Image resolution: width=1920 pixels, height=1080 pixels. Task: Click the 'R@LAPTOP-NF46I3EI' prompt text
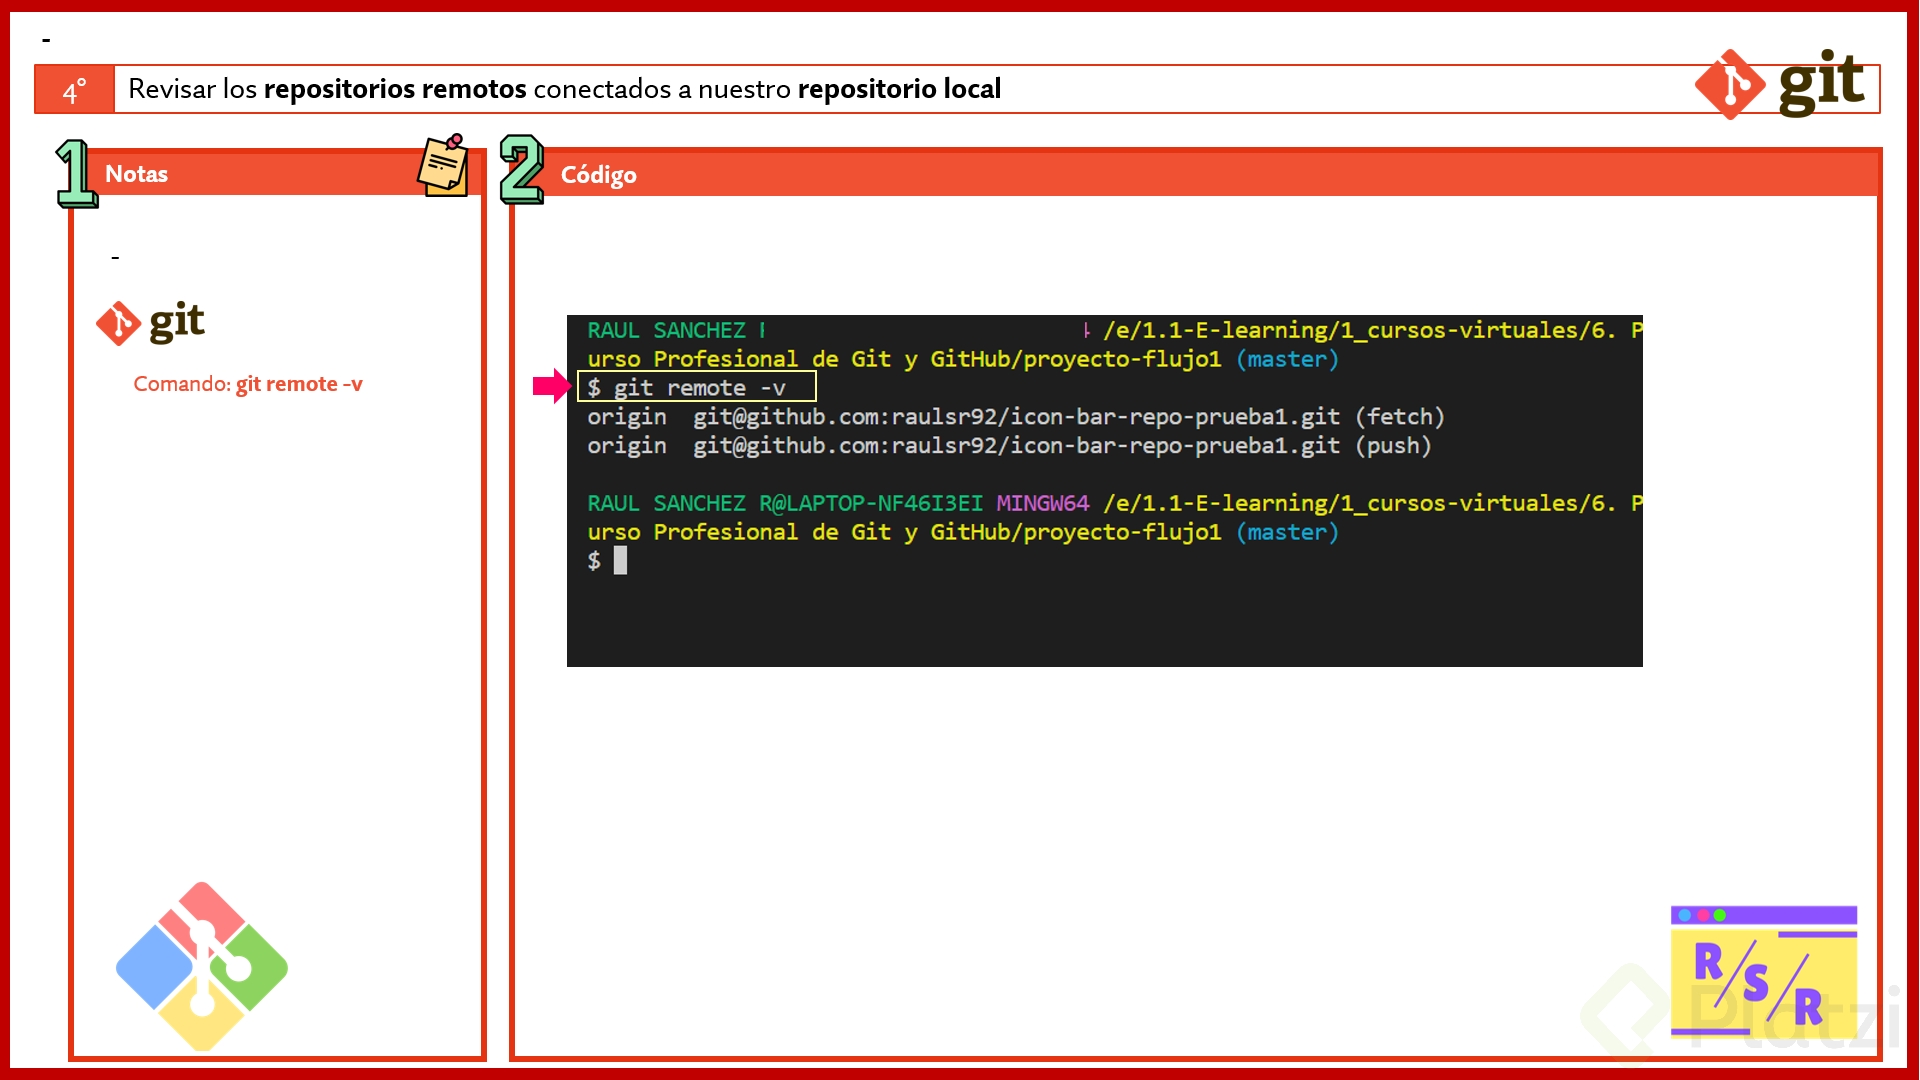point(870,503)
